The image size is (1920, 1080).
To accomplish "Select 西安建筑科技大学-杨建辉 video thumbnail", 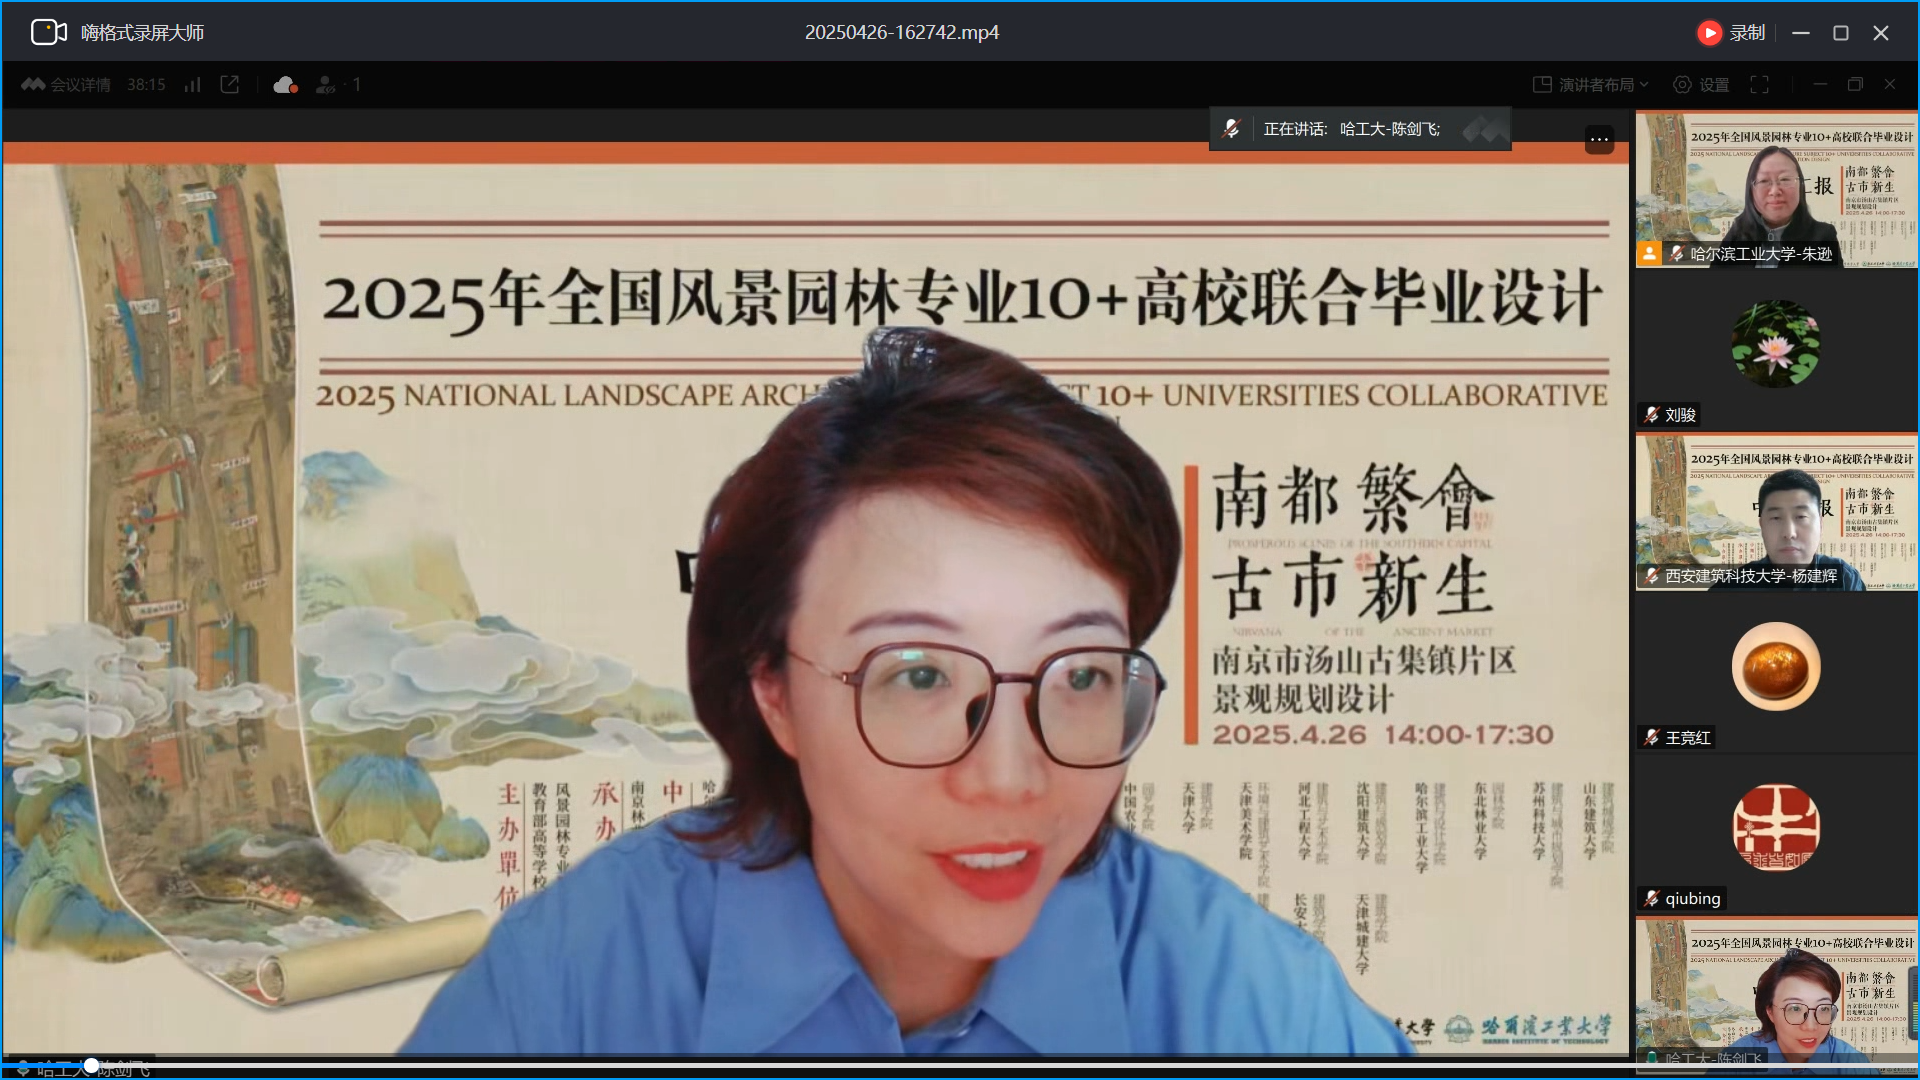I will click(1776, 511).
